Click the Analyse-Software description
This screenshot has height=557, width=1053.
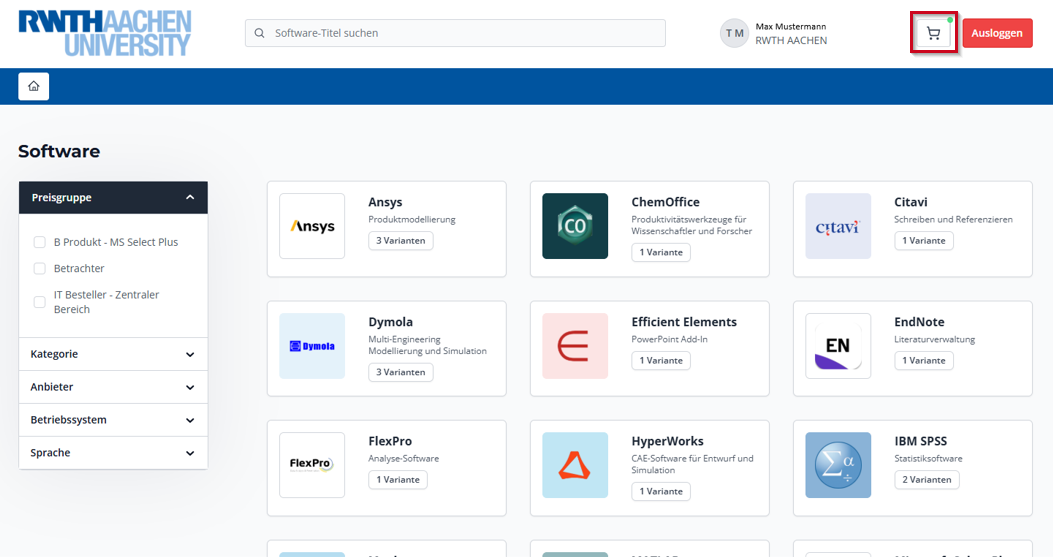pos(404,459)
